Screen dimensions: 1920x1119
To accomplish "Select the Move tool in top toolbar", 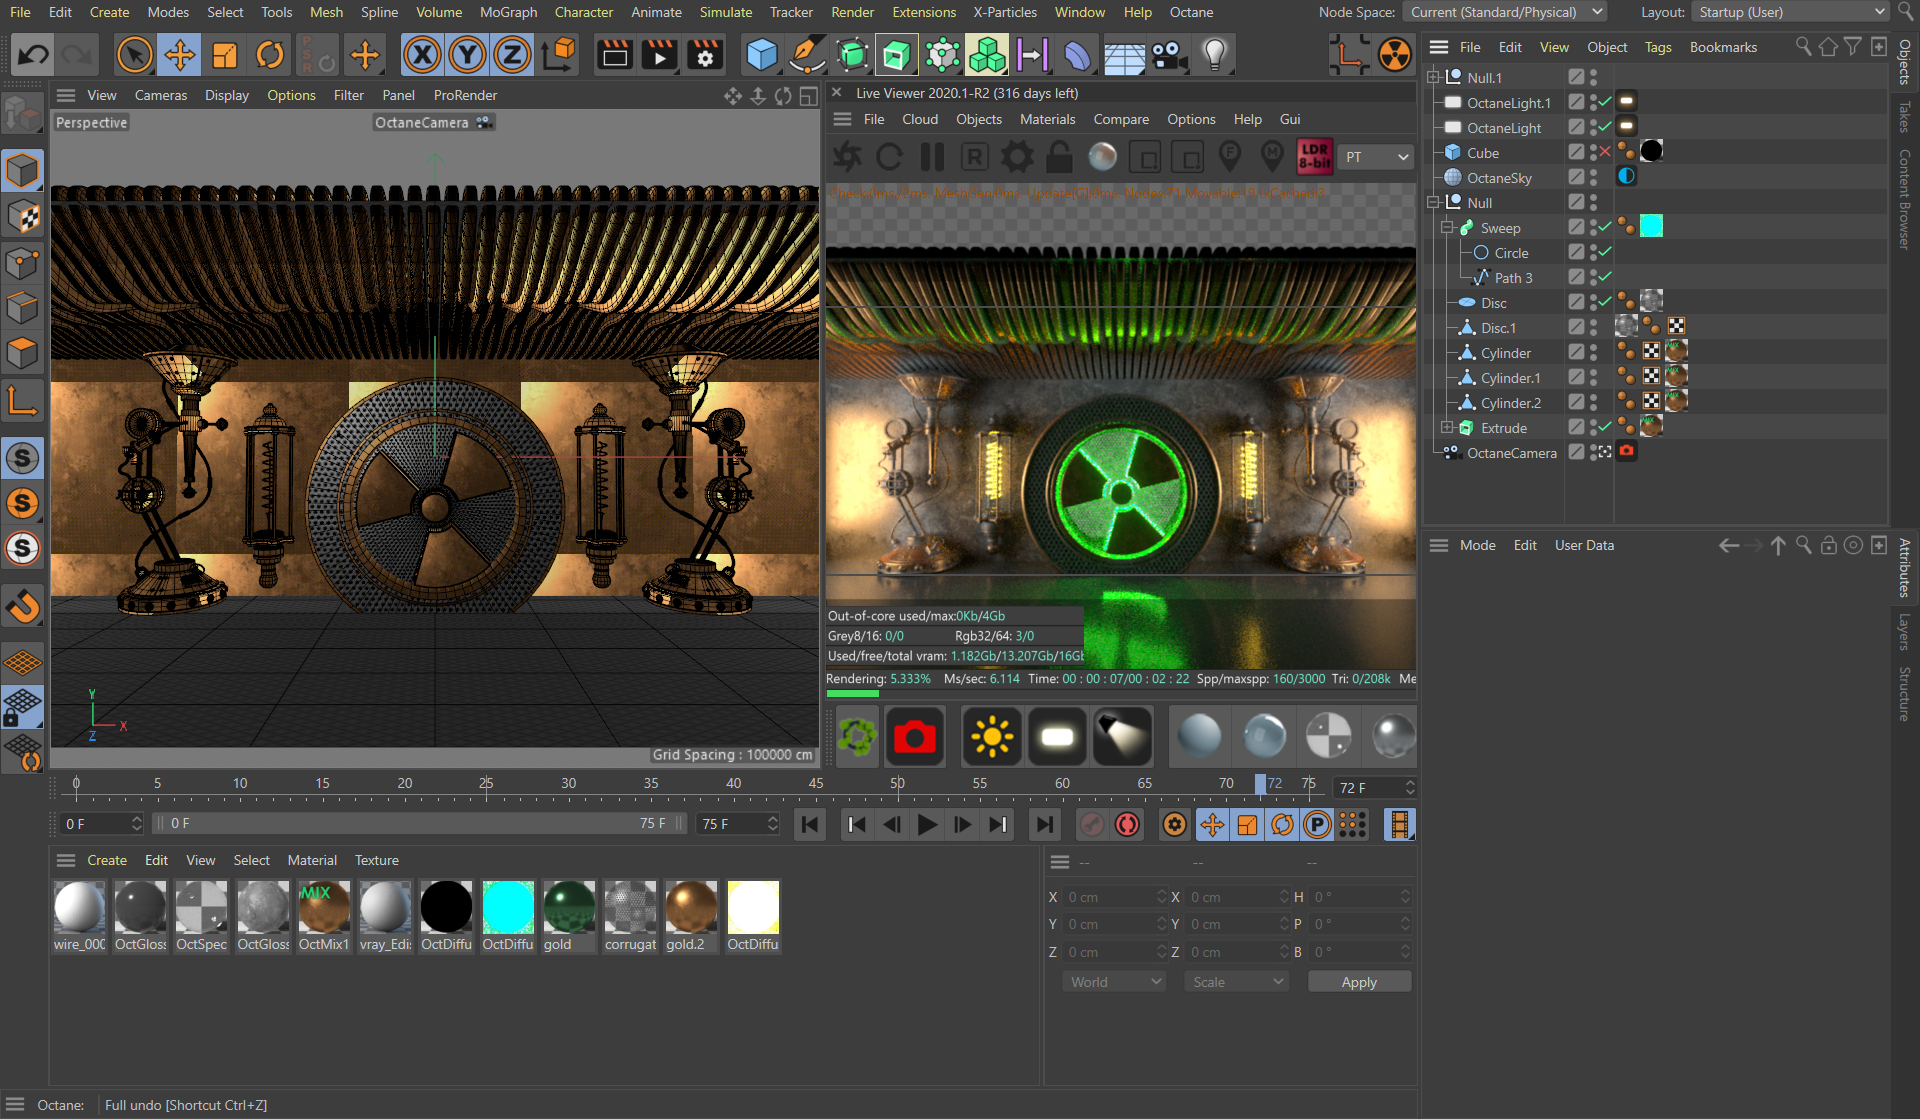I will (180, 55).
